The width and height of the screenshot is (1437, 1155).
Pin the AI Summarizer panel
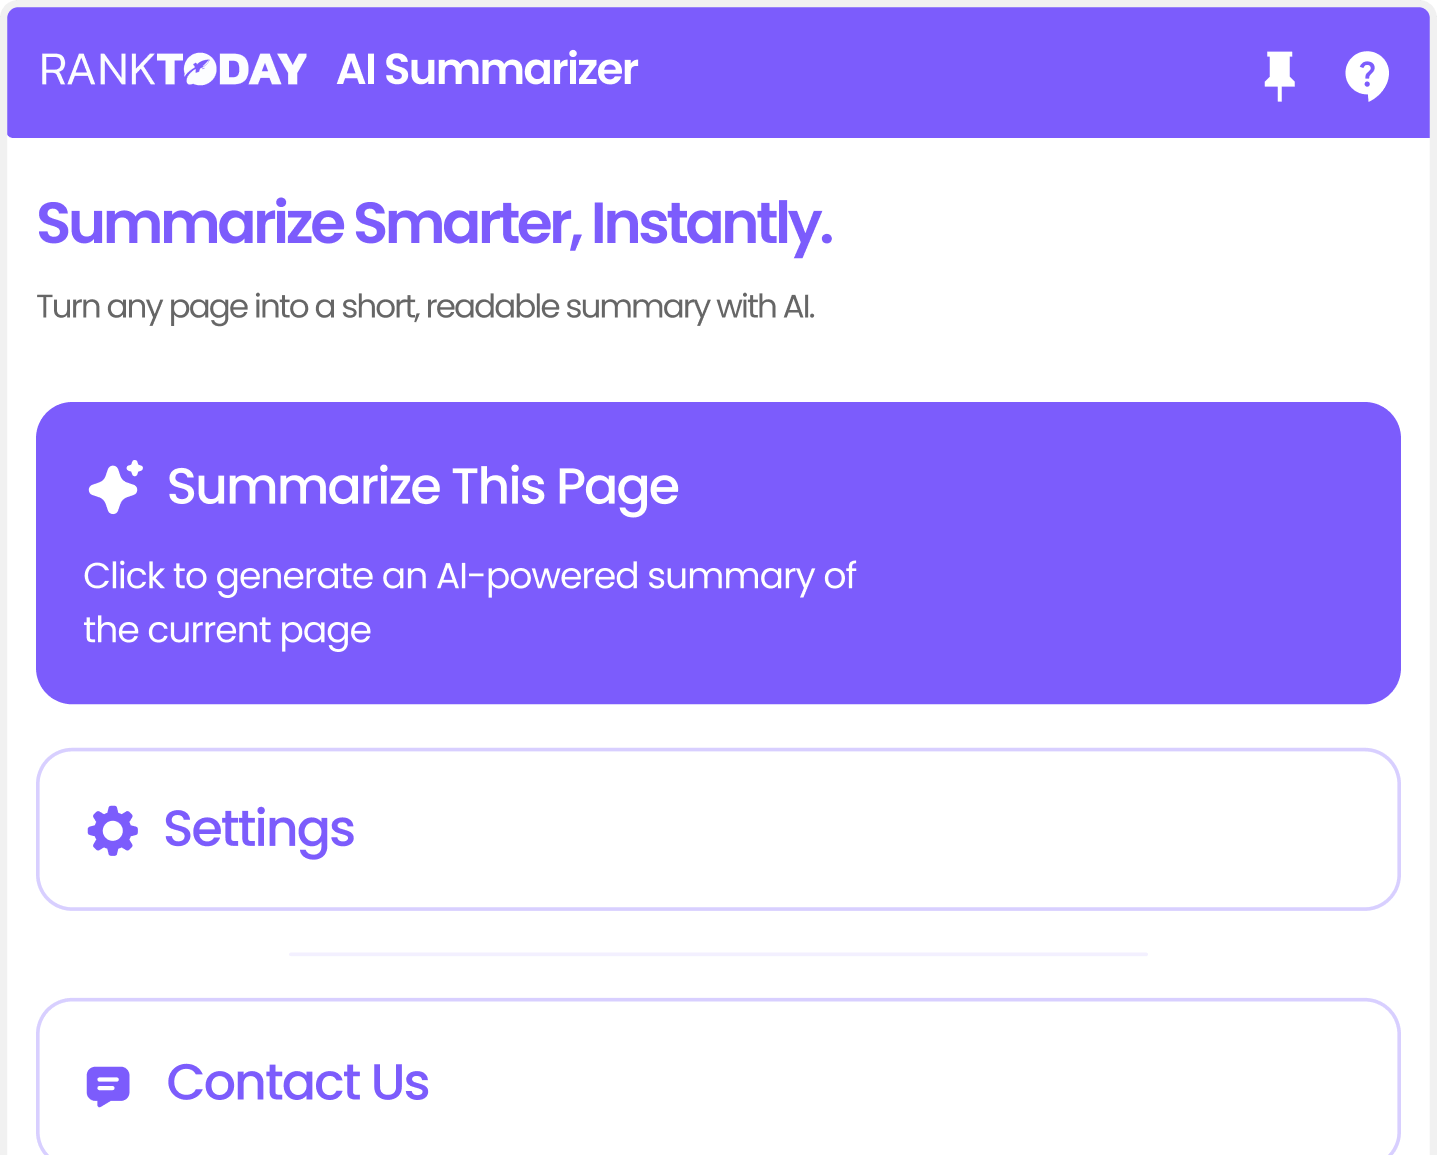pos(1279,75)
